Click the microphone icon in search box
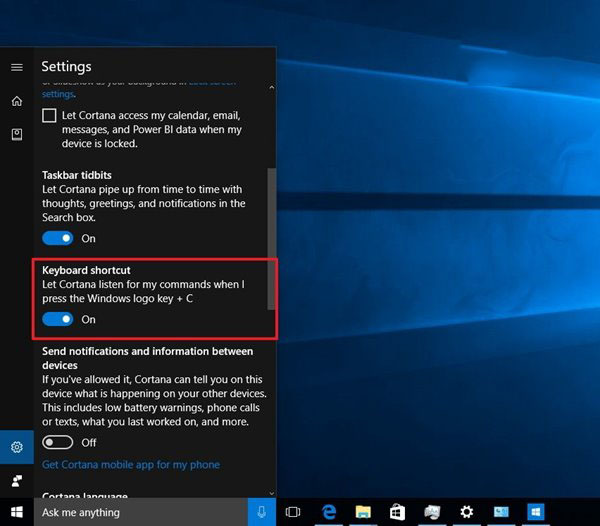Viewport: 600px width, 526px height. coord(261,512)
